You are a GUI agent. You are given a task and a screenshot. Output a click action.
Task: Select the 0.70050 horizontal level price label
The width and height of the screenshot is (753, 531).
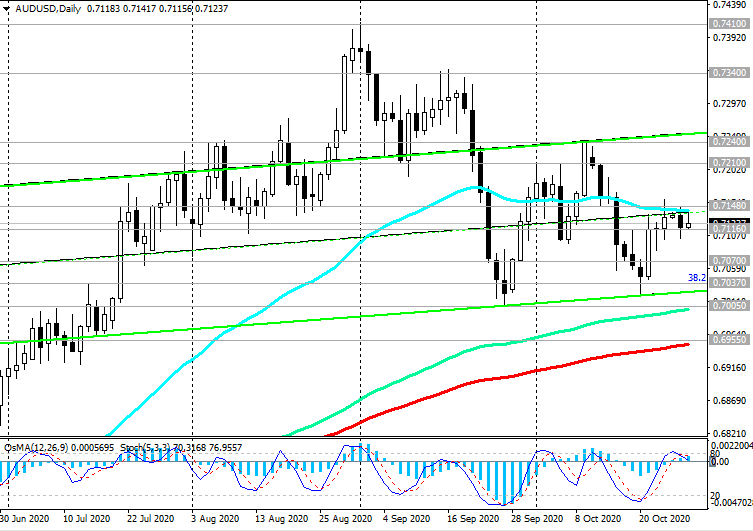pos(729,305)
